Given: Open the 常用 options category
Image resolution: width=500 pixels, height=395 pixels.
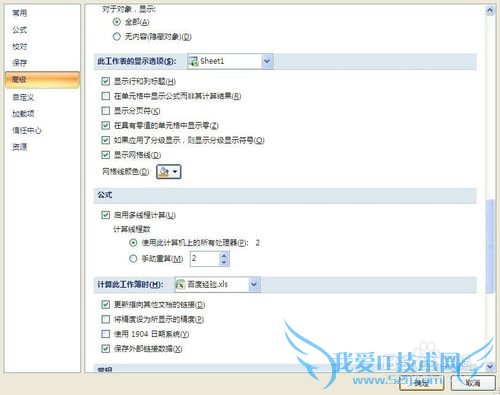Looking at the screenshot, I should 19,13.
